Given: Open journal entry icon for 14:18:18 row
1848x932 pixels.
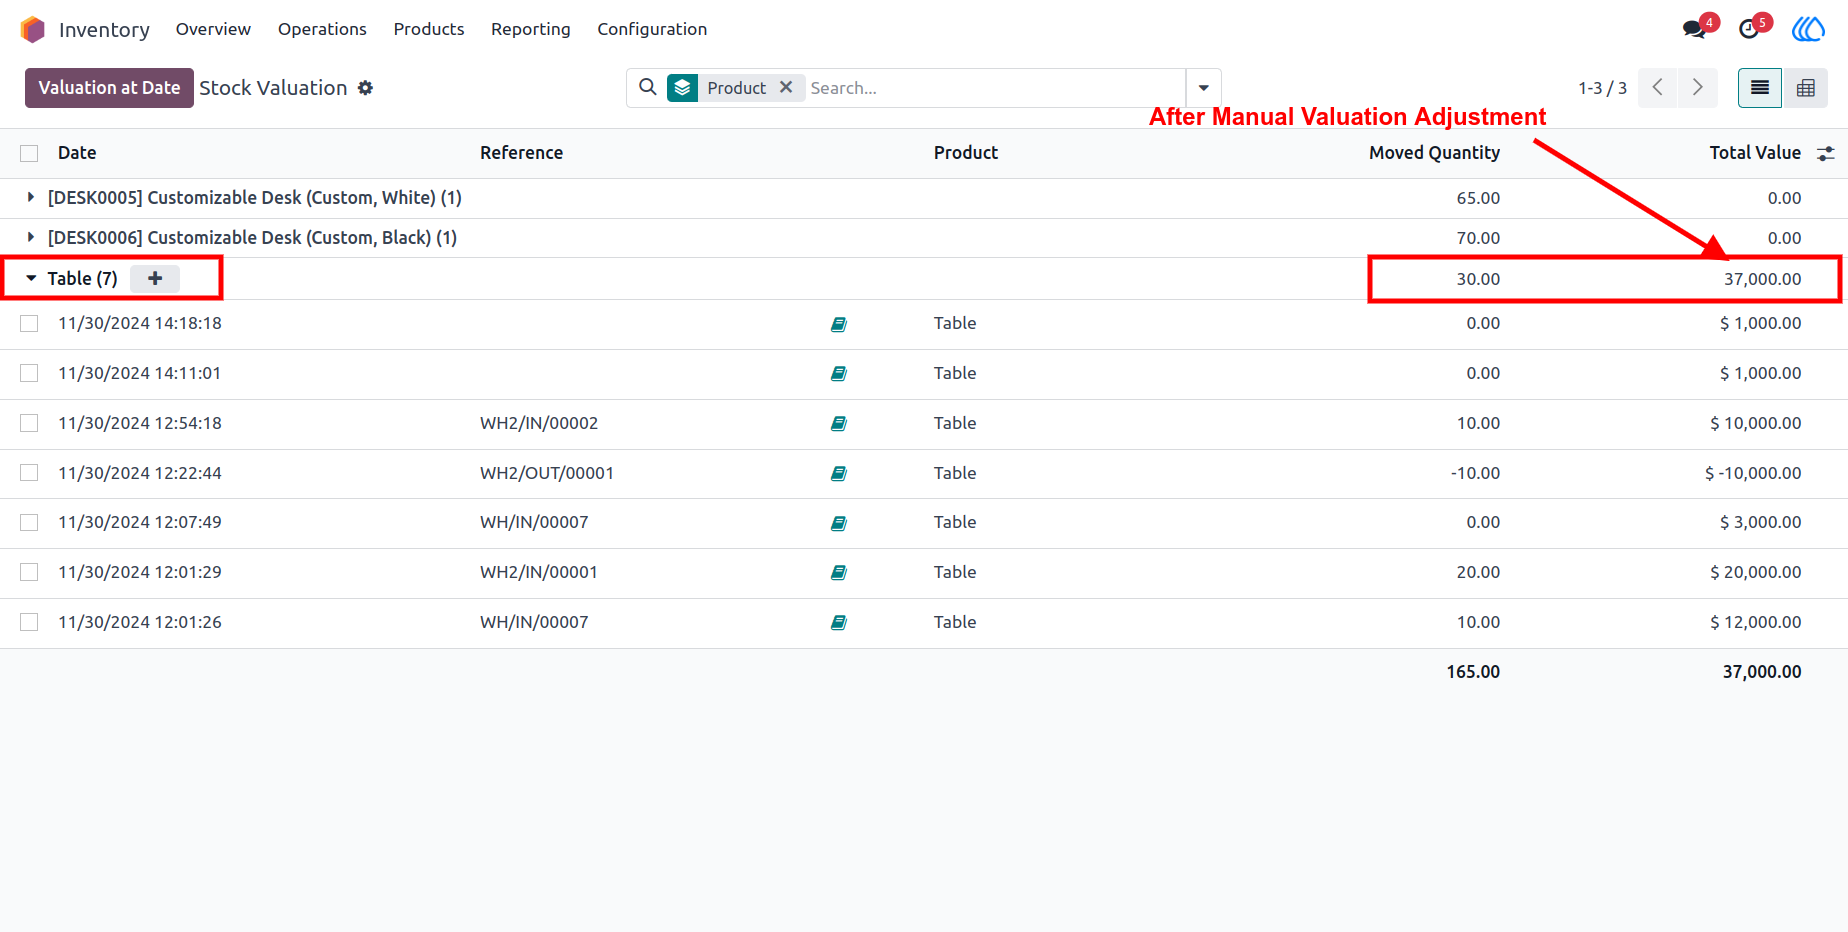Looking at the screenshot, I should [x=839, y=324].
